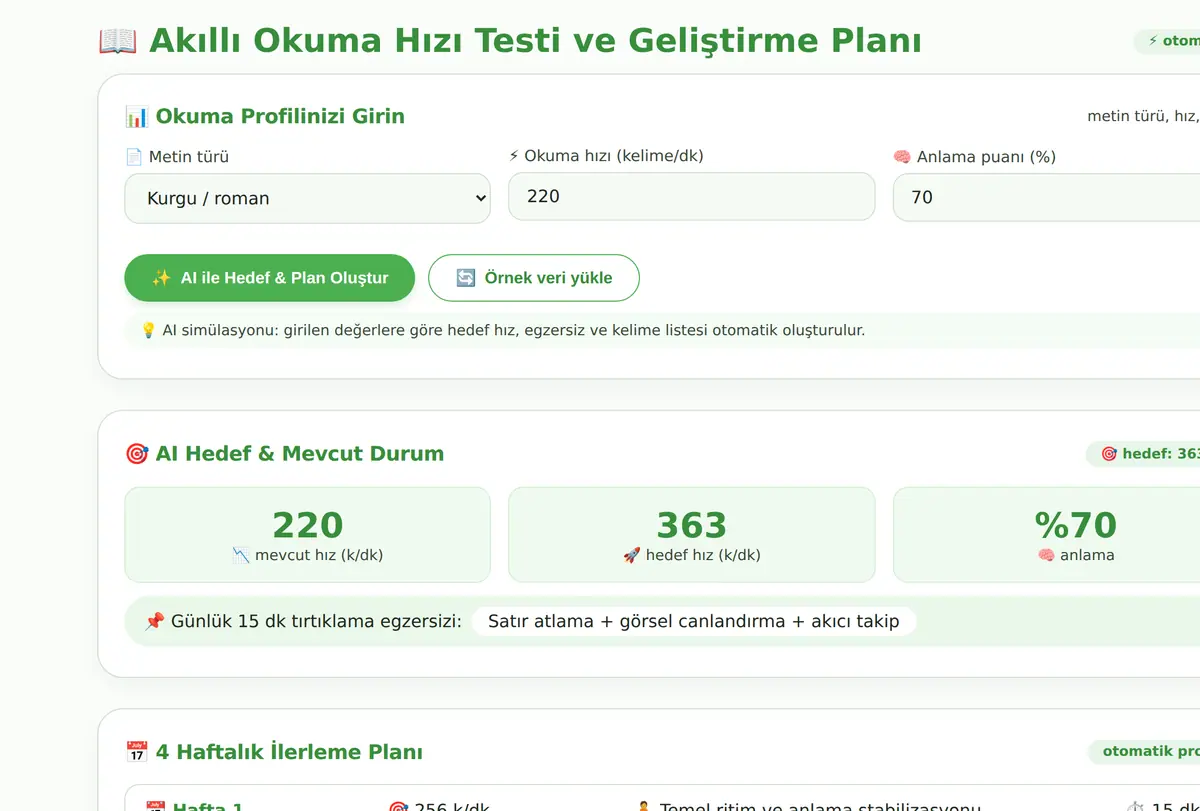
Task: Click the 4 Haftalık İlerleme Planı heading
Action: coord(289,752)
